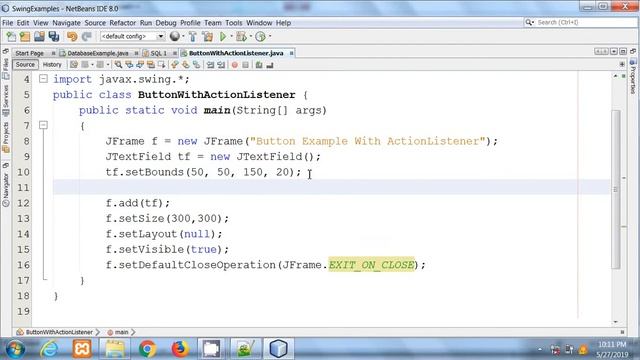Click the Next Bookmark icon

(x=185, y=64)
